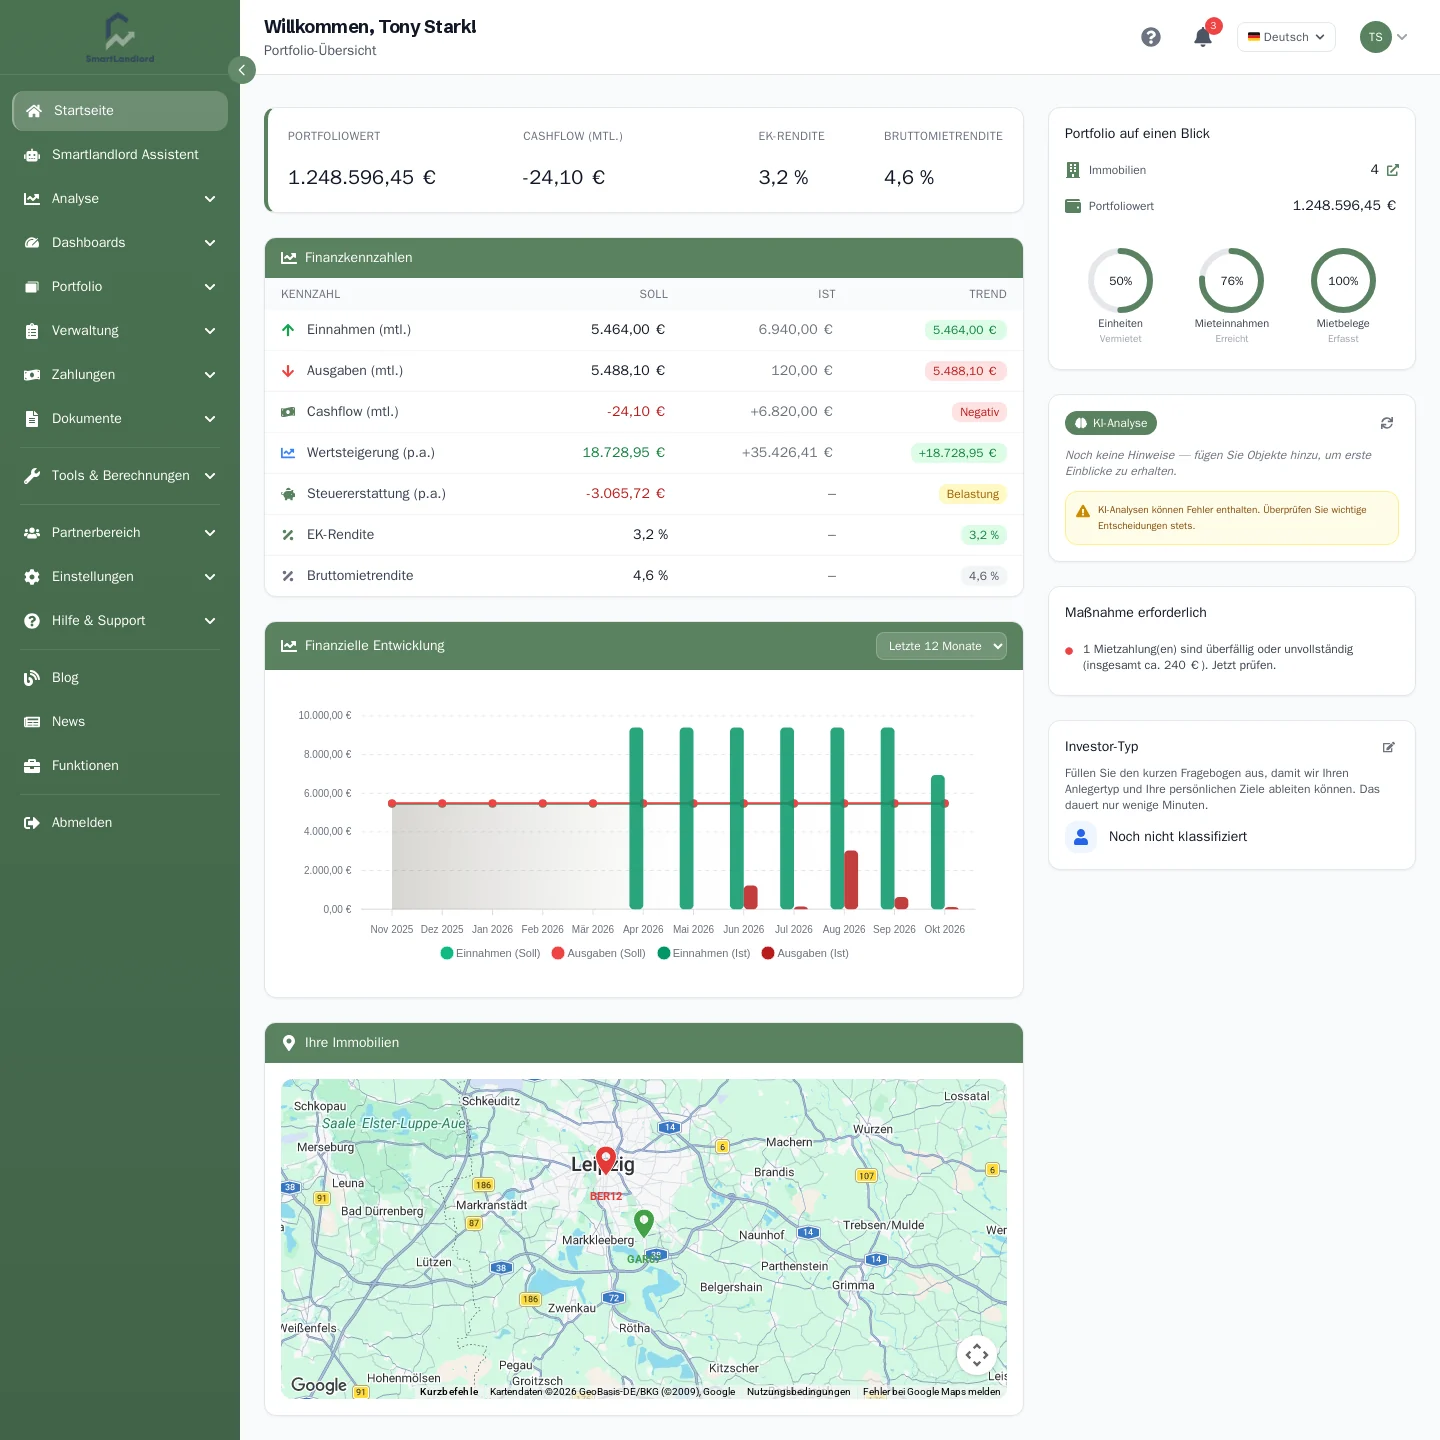The image size is (1440, 1440).
Task: Click the Startseite home icon
Action: (x=34, y=111)
